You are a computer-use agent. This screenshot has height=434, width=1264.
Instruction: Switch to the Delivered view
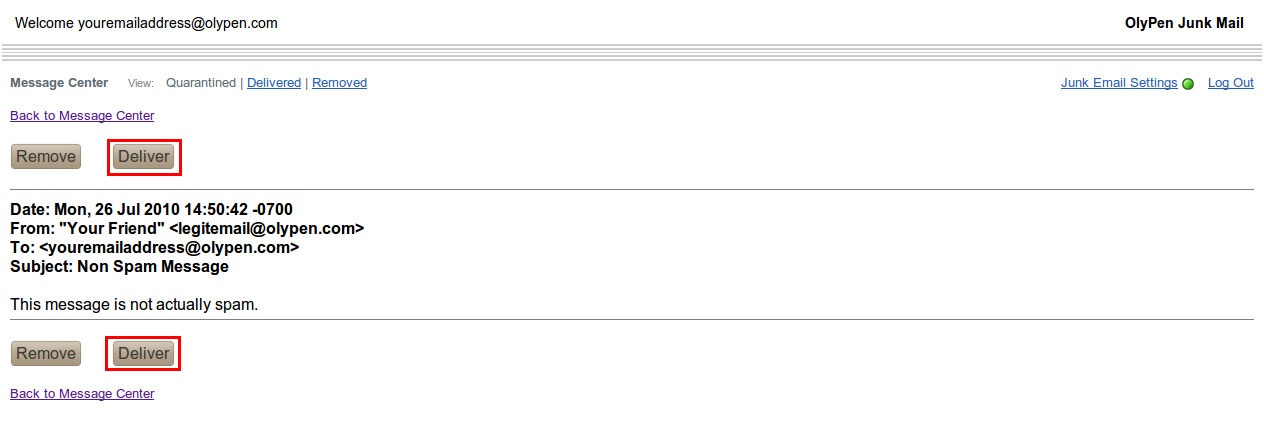point(274,83)
